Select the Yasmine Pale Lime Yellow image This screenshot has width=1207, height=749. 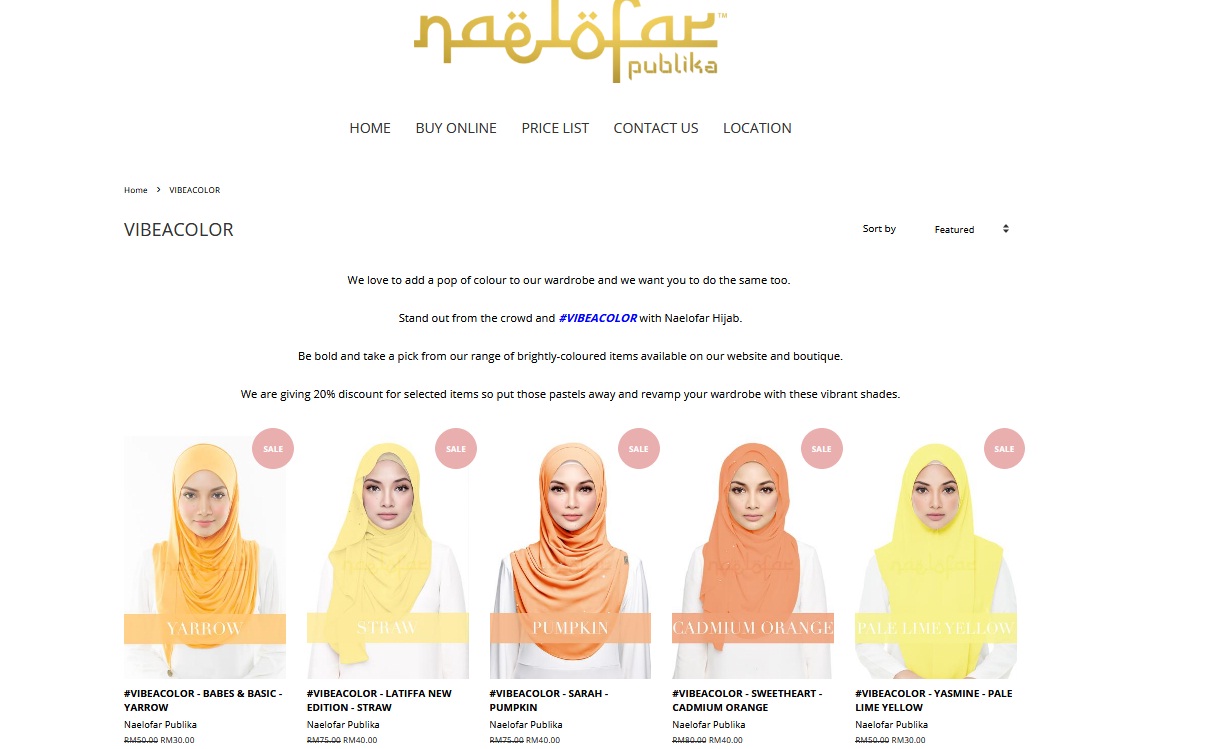click(936, 557)
